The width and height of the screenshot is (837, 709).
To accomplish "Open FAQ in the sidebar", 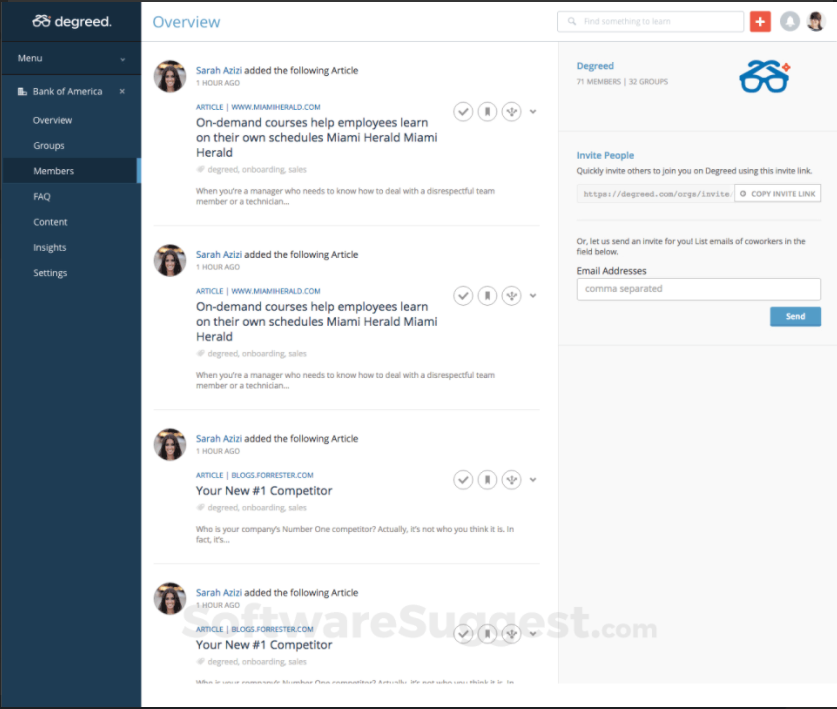I will (42, 196).
